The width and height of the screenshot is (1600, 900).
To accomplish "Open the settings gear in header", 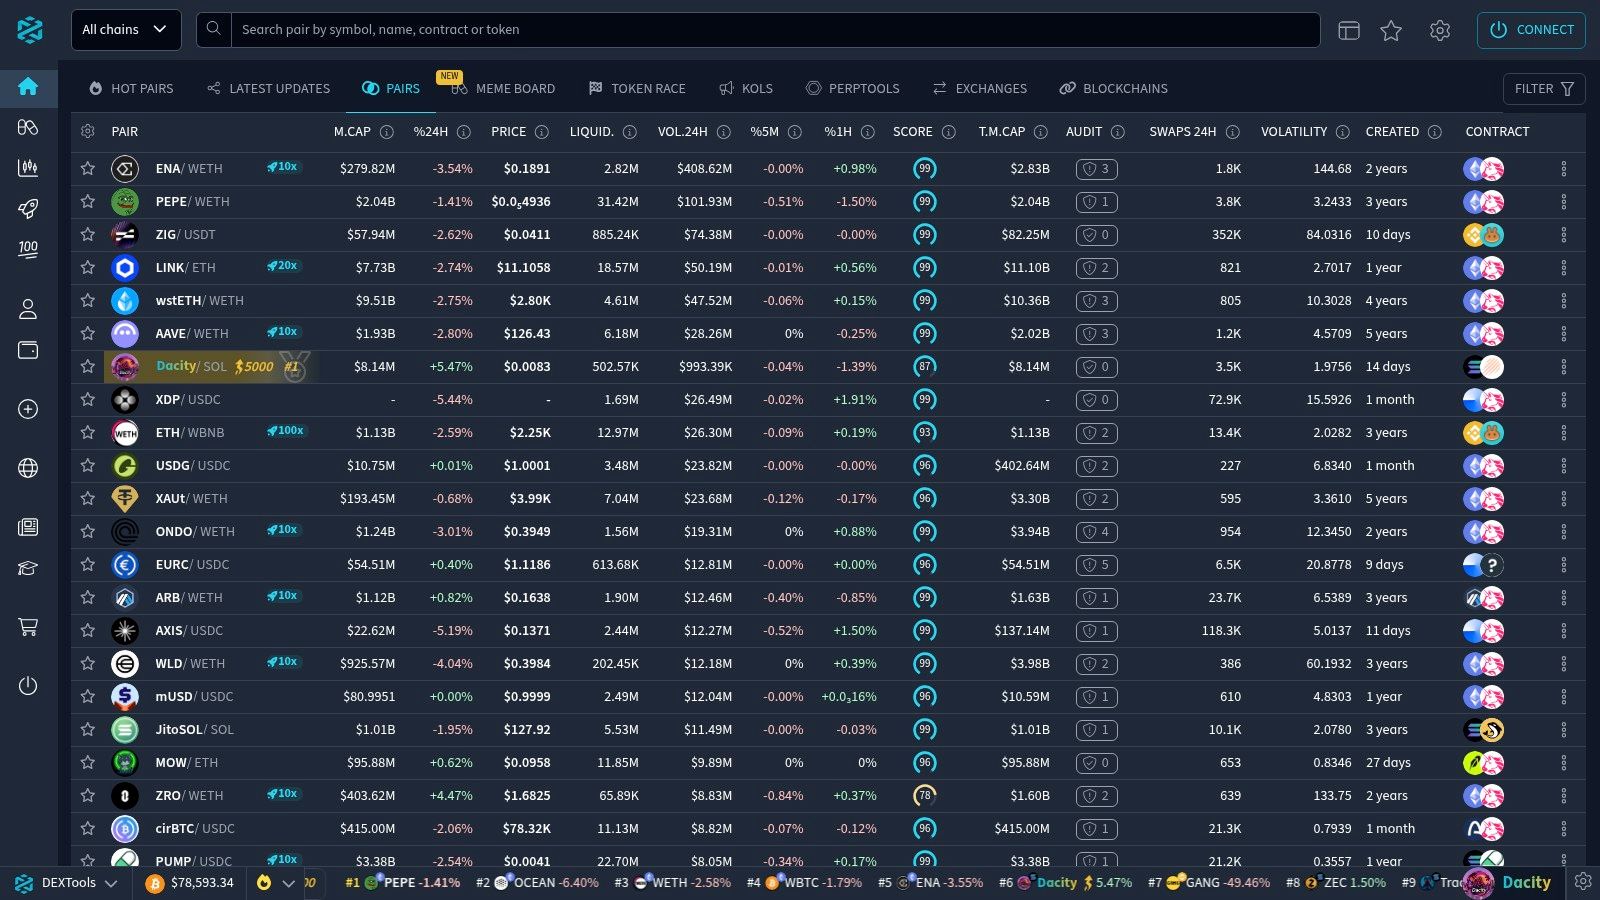I will pyautogui.click(x=1440, y=30).
